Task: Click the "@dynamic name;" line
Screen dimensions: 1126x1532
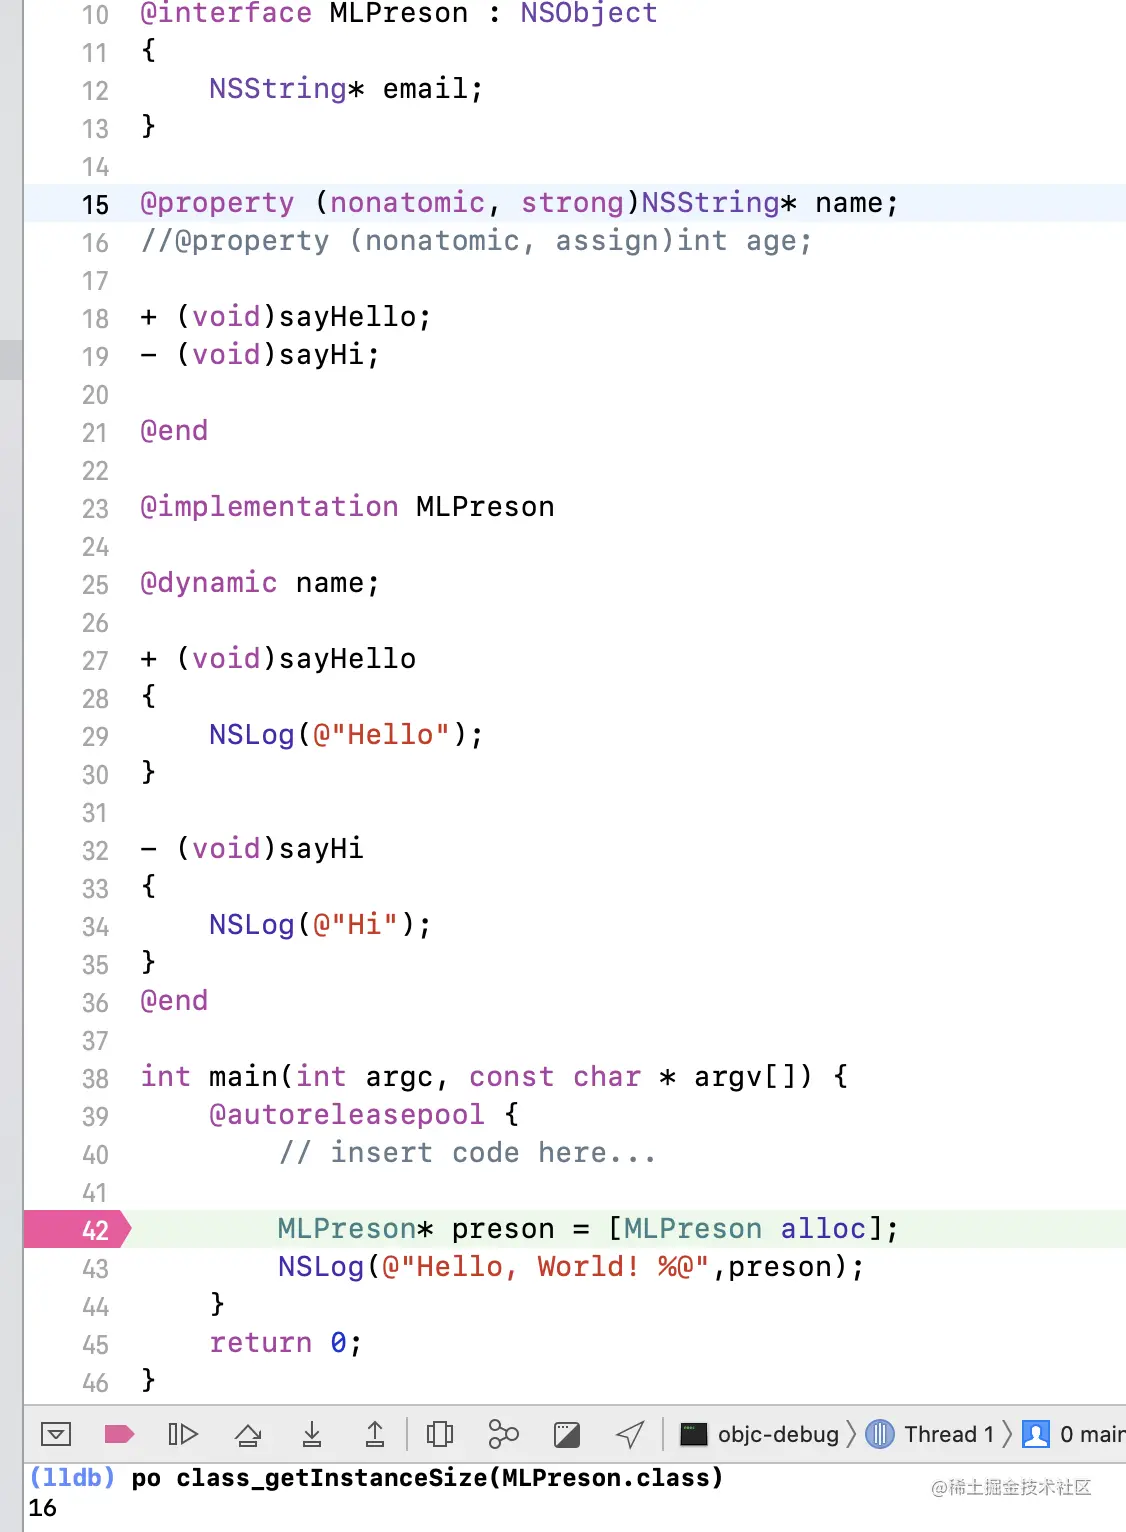Action: click(x=260, y=583)
